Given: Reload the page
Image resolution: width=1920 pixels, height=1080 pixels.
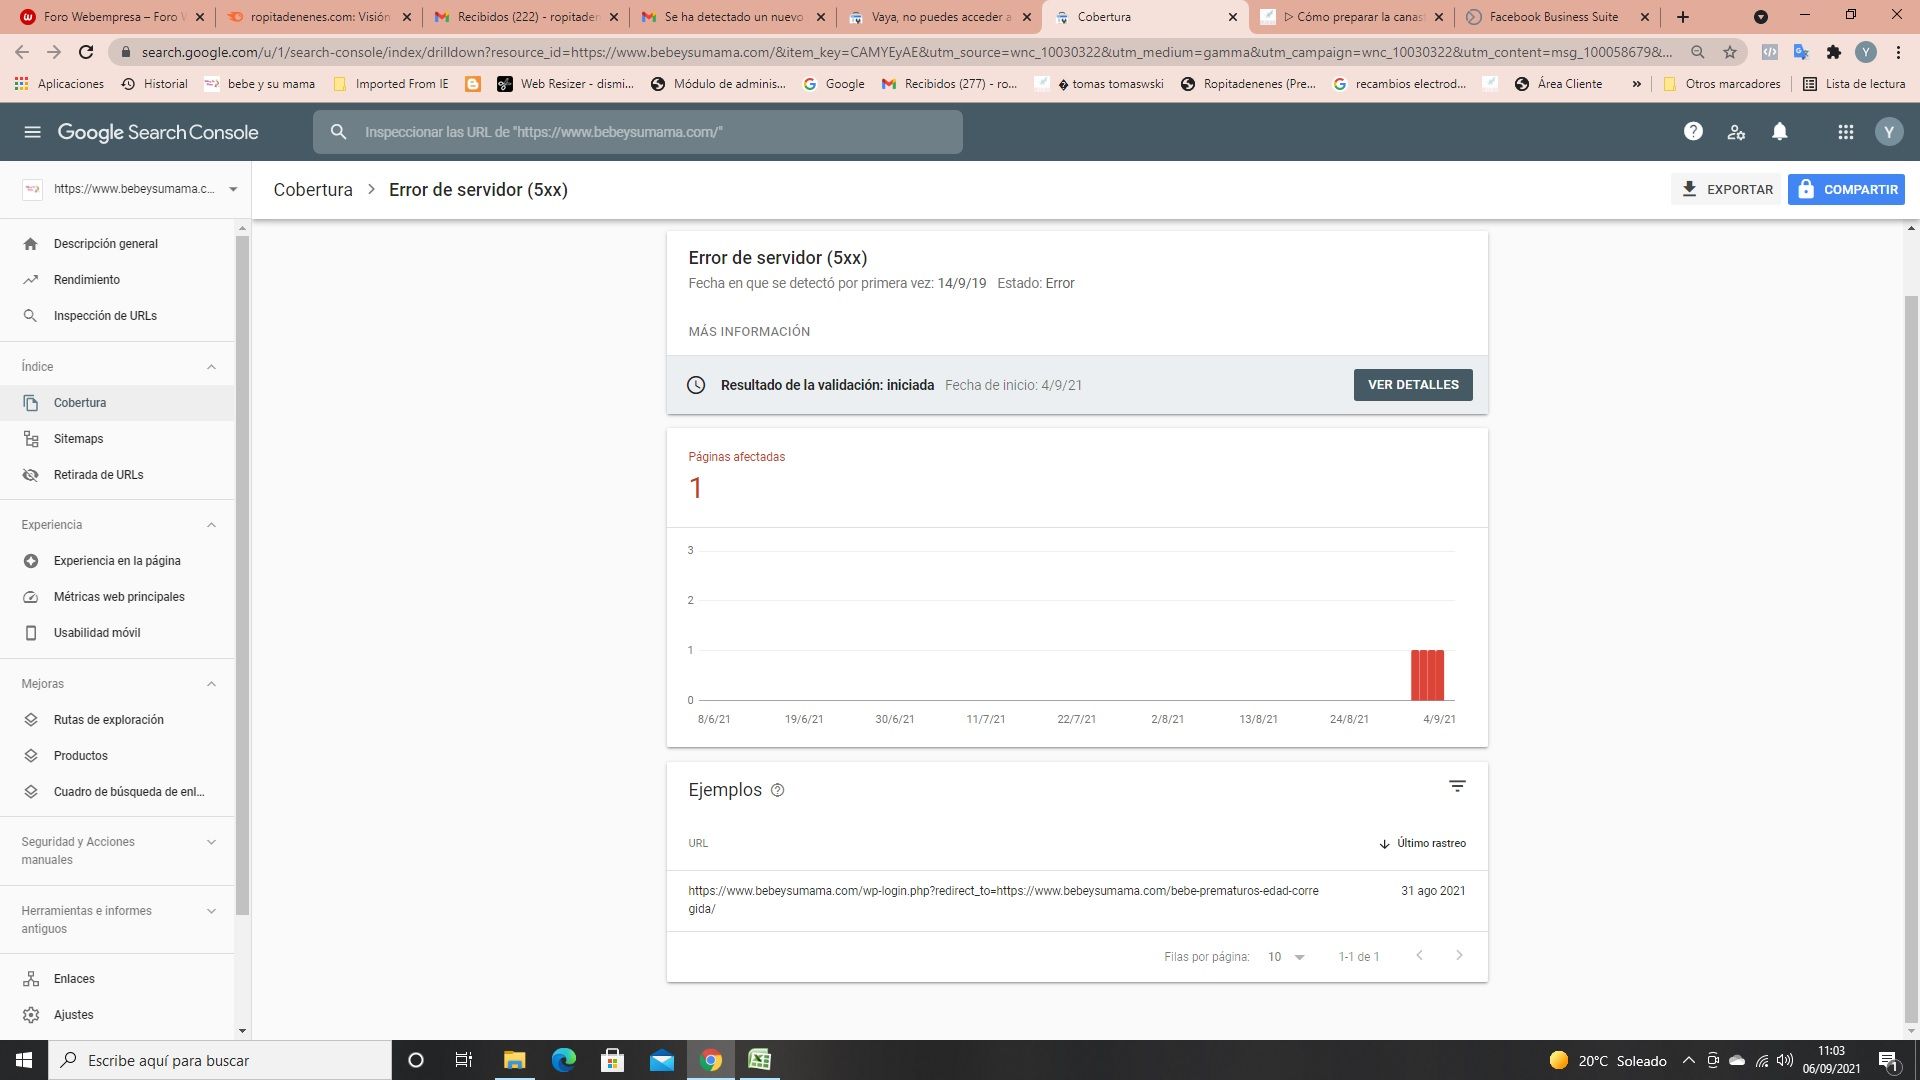Looking at the screenshot, I should [x=86, y=52].
